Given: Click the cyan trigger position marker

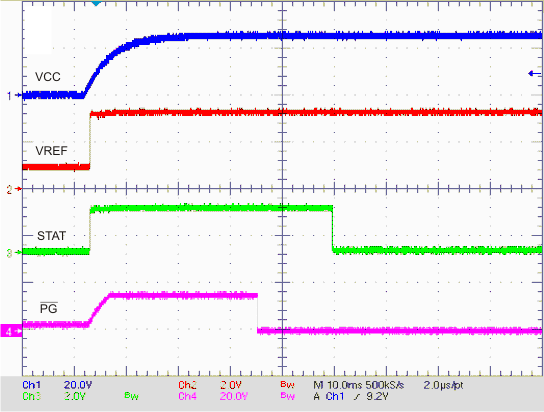Looking at the screenshot, I should [96, 3].
